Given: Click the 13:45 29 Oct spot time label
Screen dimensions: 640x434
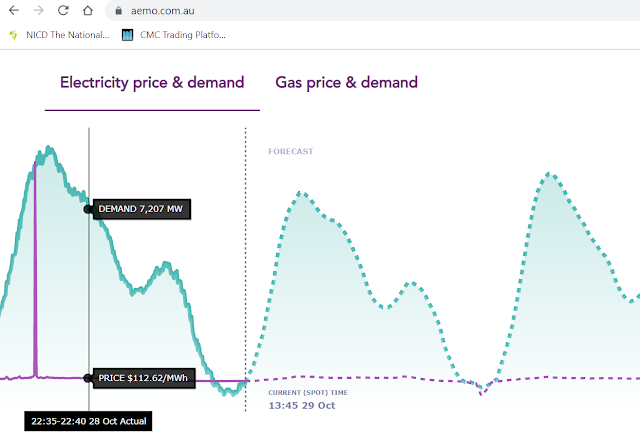Looking at the screenshot, I should pyautogui.click(x=301, y=405).
